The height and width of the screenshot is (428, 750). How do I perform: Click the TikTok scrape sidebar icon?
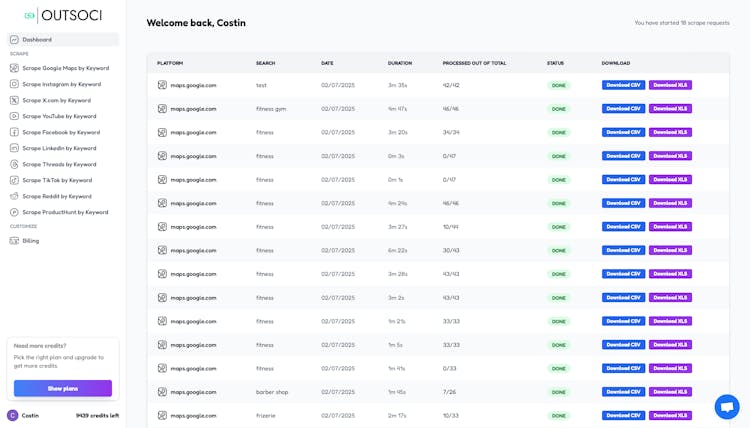coord(14,180)
